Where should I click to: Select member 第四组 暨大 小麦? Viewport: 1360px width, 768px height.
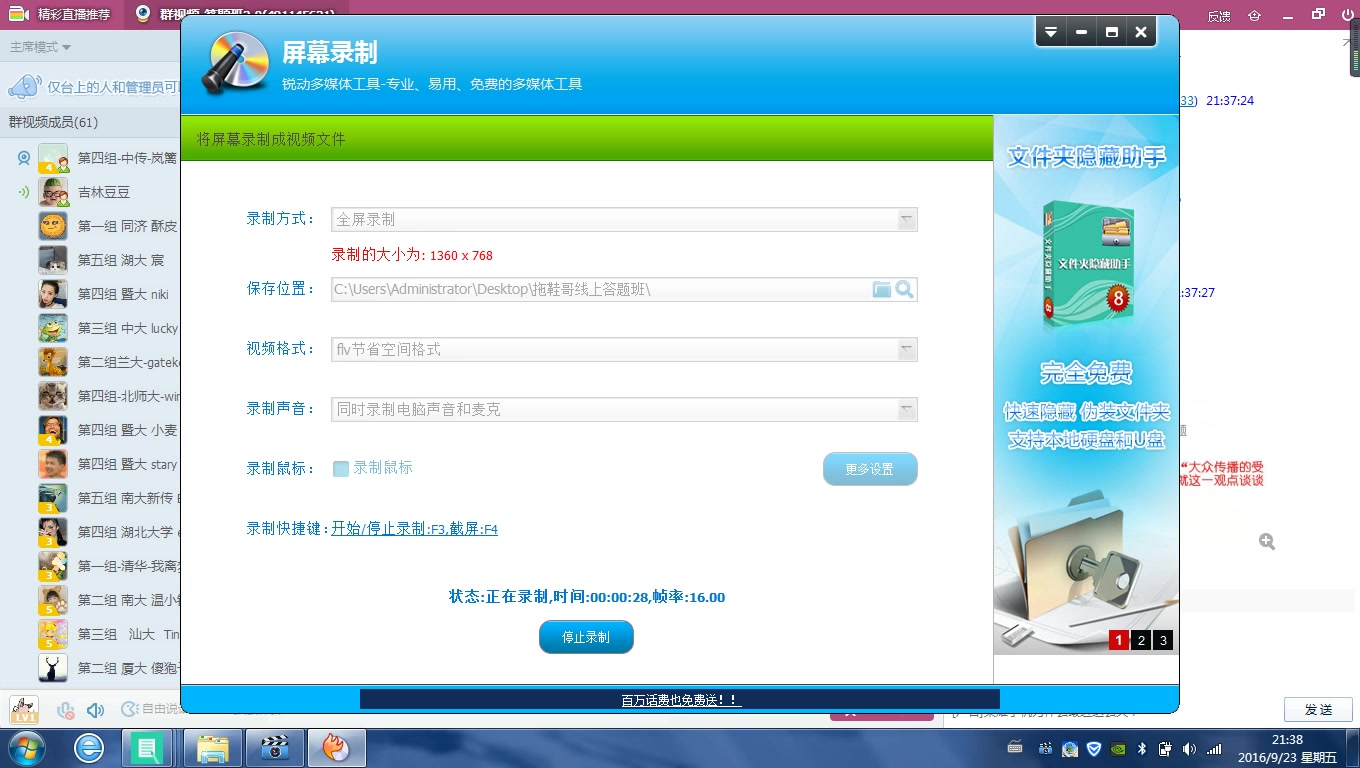[x=90, y=430]
